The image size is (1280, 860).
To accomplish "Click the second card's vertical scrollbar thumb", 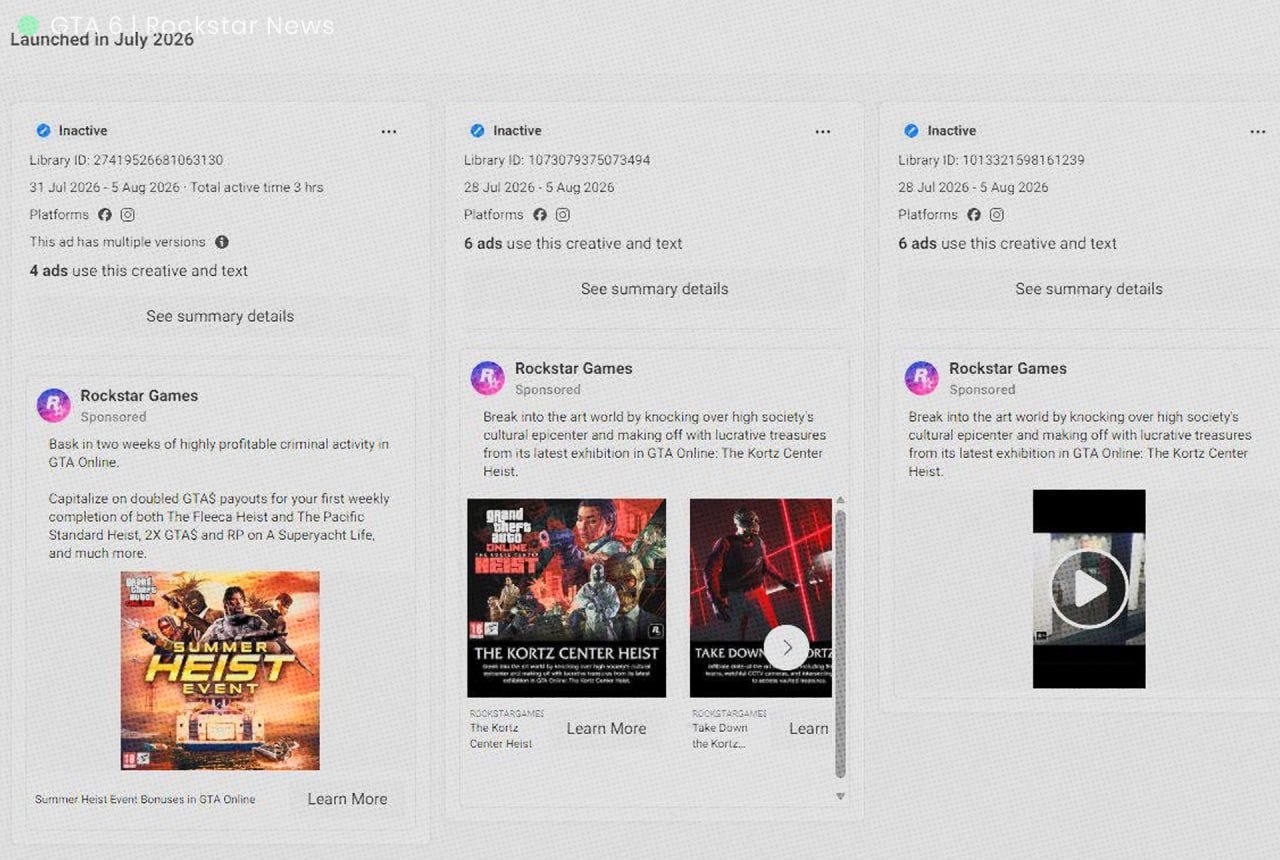I will (x=840, y=643).
